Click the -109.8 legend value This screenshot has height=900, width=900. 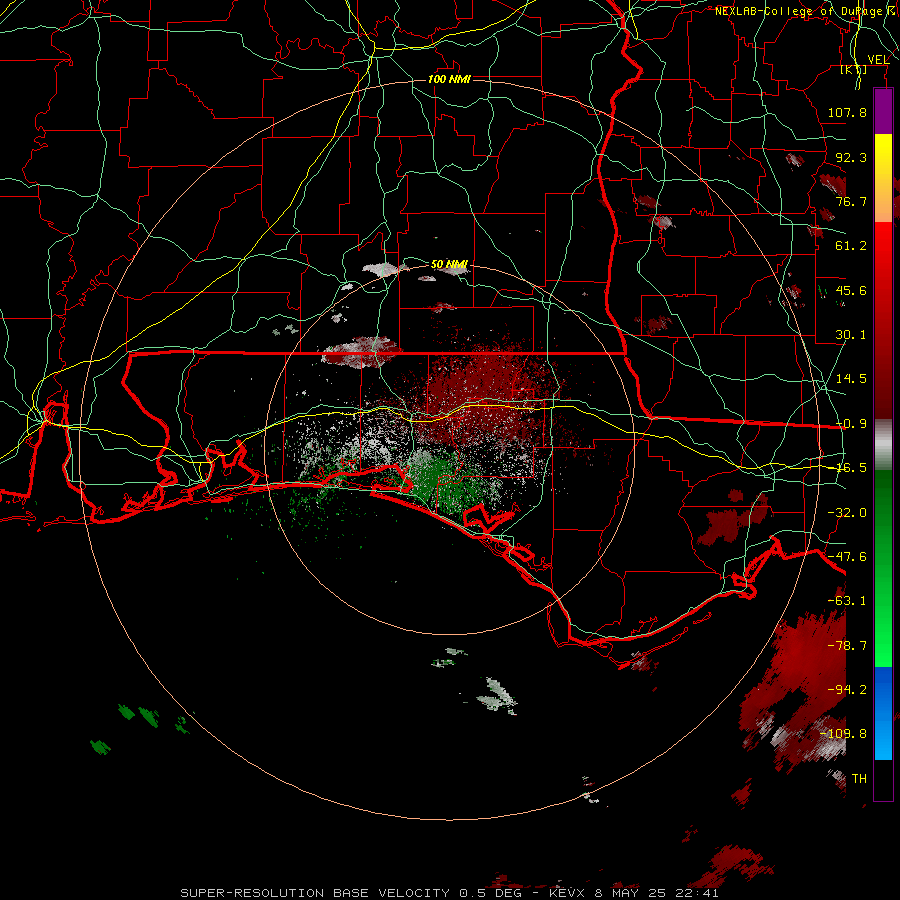tap(844, 734)
